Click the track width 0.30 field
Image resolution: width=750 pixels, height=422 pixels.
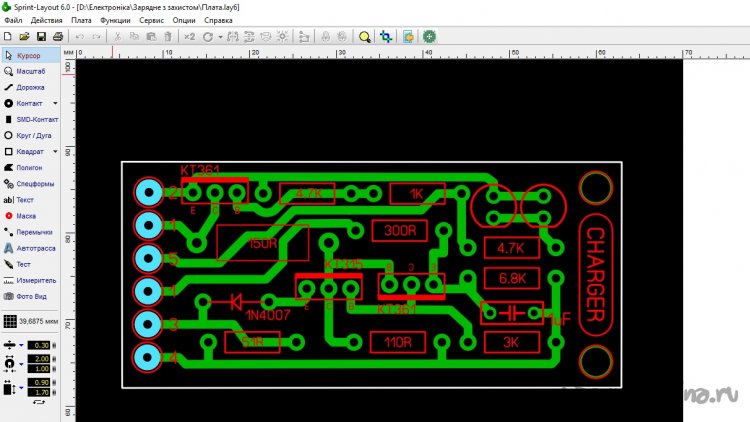point(40,344)
